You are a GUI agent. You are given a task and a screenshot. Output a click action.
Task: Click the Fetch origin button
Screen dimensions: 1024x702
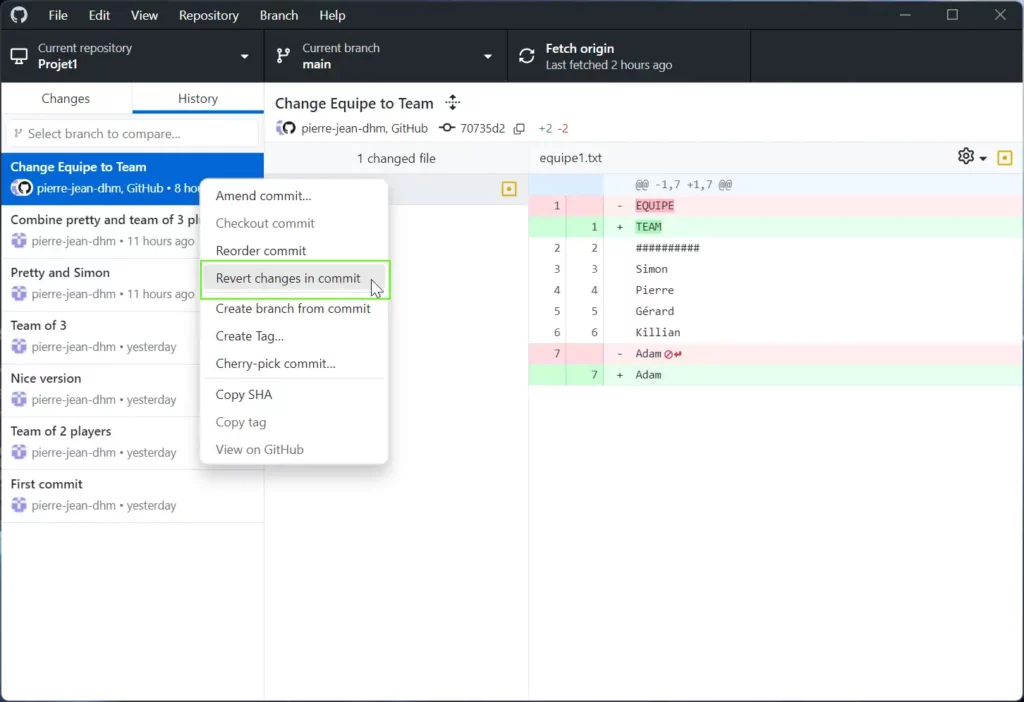(628, 56)
